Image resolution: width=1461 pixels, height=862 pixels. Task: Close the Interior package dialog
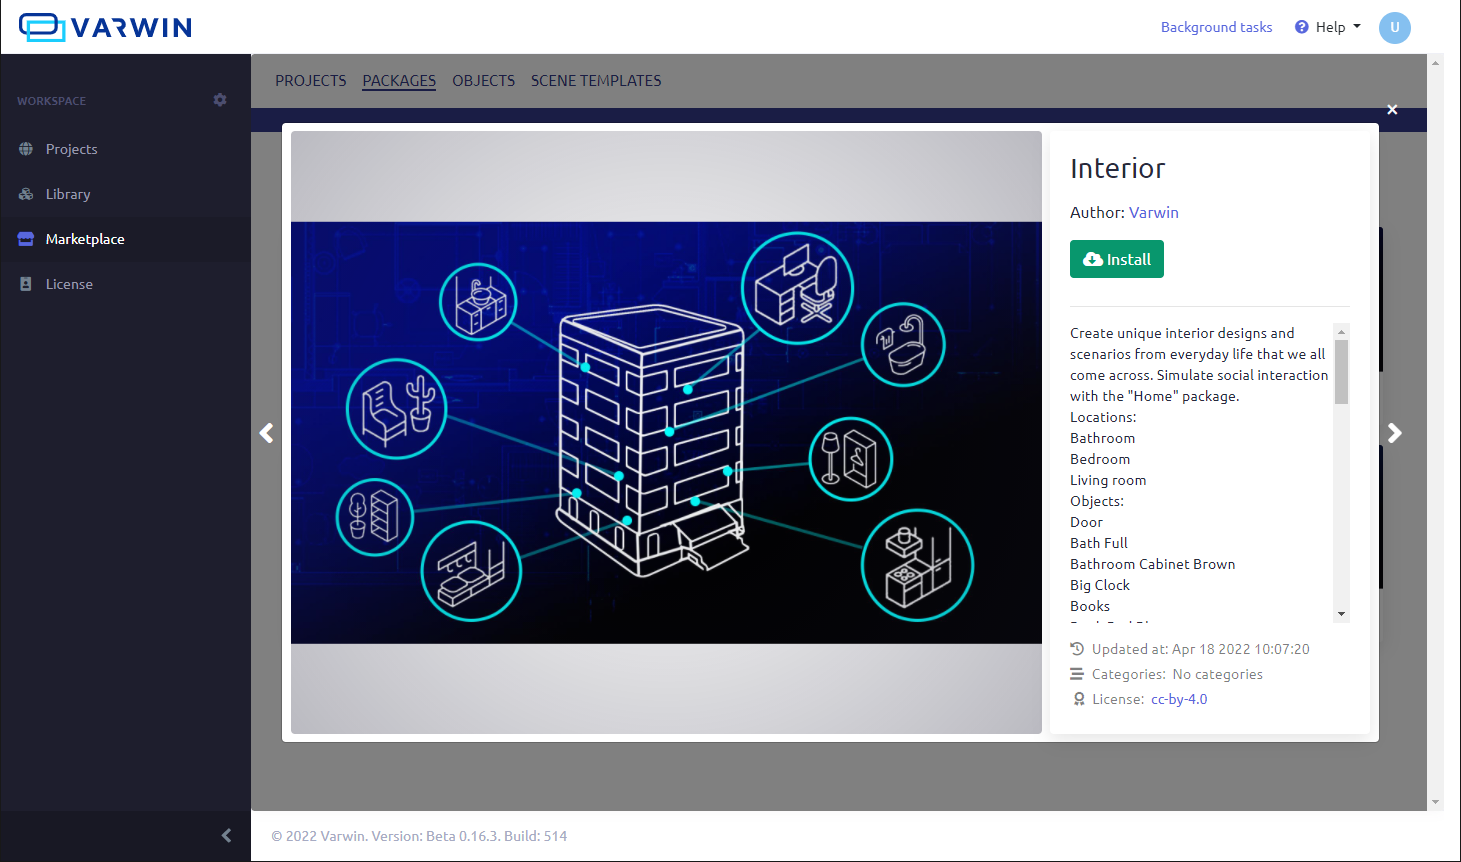[x=1392, y=109]
